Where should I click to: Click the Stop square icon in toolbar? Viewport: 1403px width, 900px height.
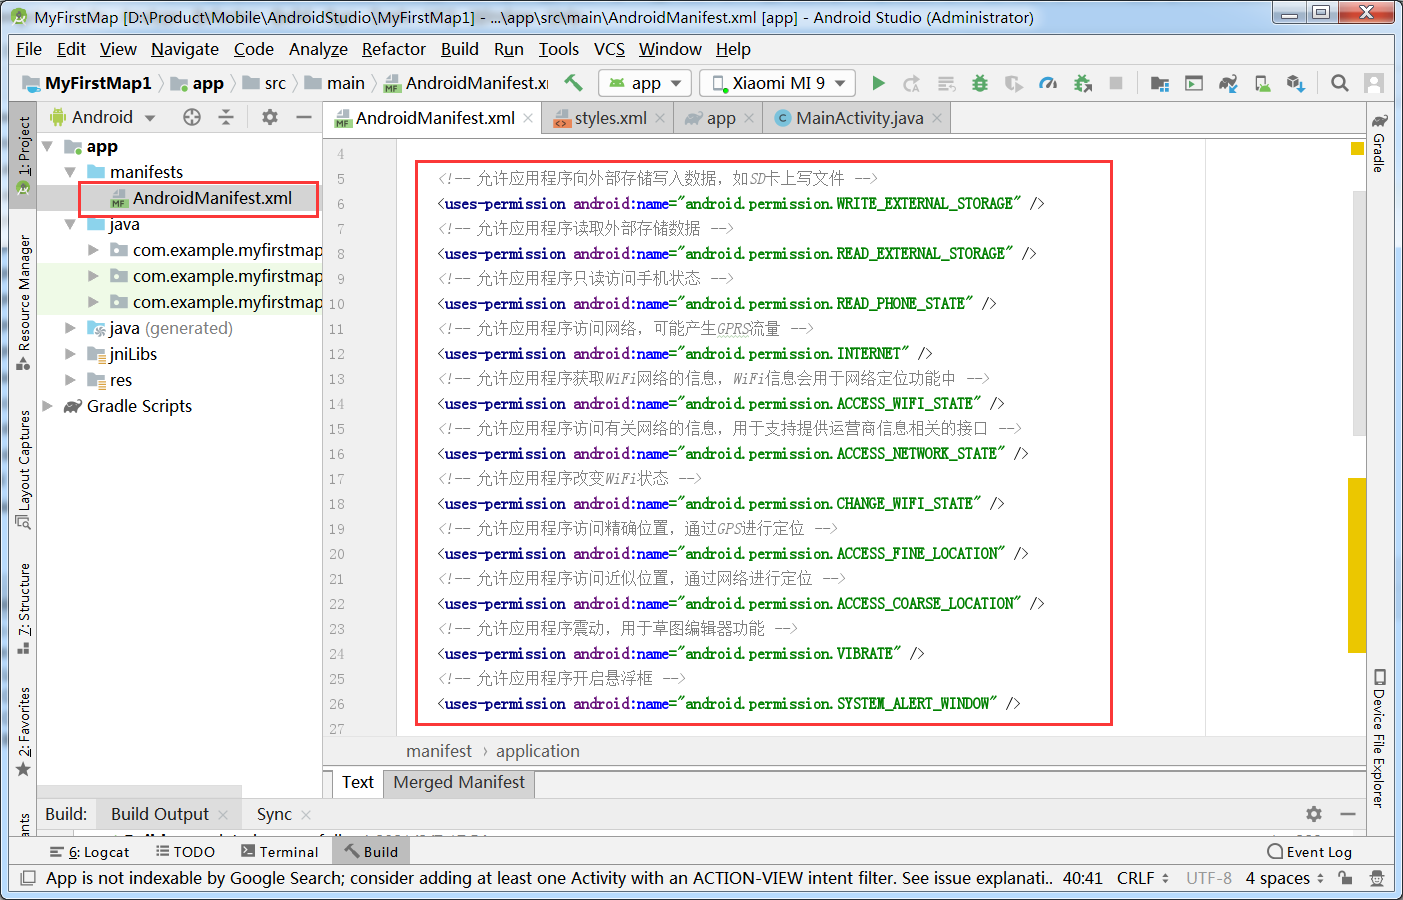click(1116, 83)
